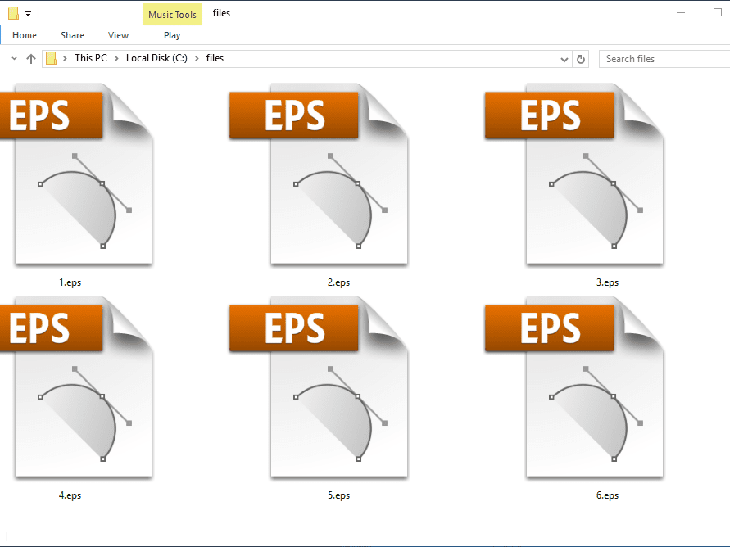Open the quick access toolbar dropdown arrow
This screenshot has width=730, height=547.
(28, 14)
